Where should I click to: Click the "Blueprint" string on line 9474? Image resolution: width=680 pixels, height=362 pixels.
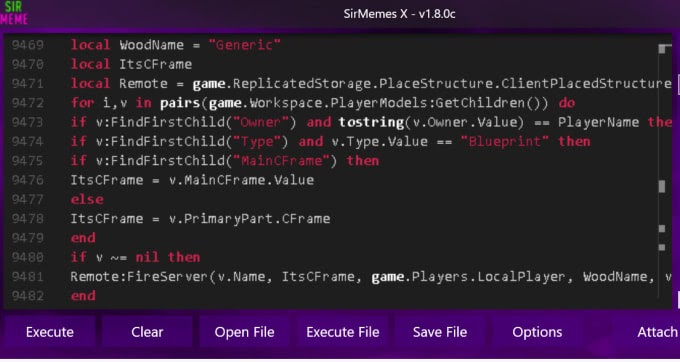[505, 142]
